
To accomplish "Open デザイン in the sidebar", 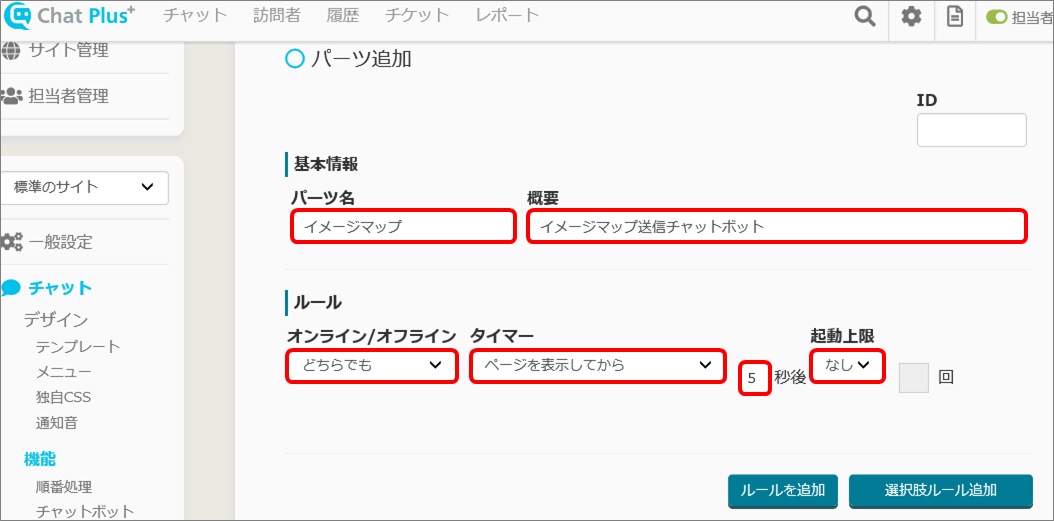I will 56,320.
